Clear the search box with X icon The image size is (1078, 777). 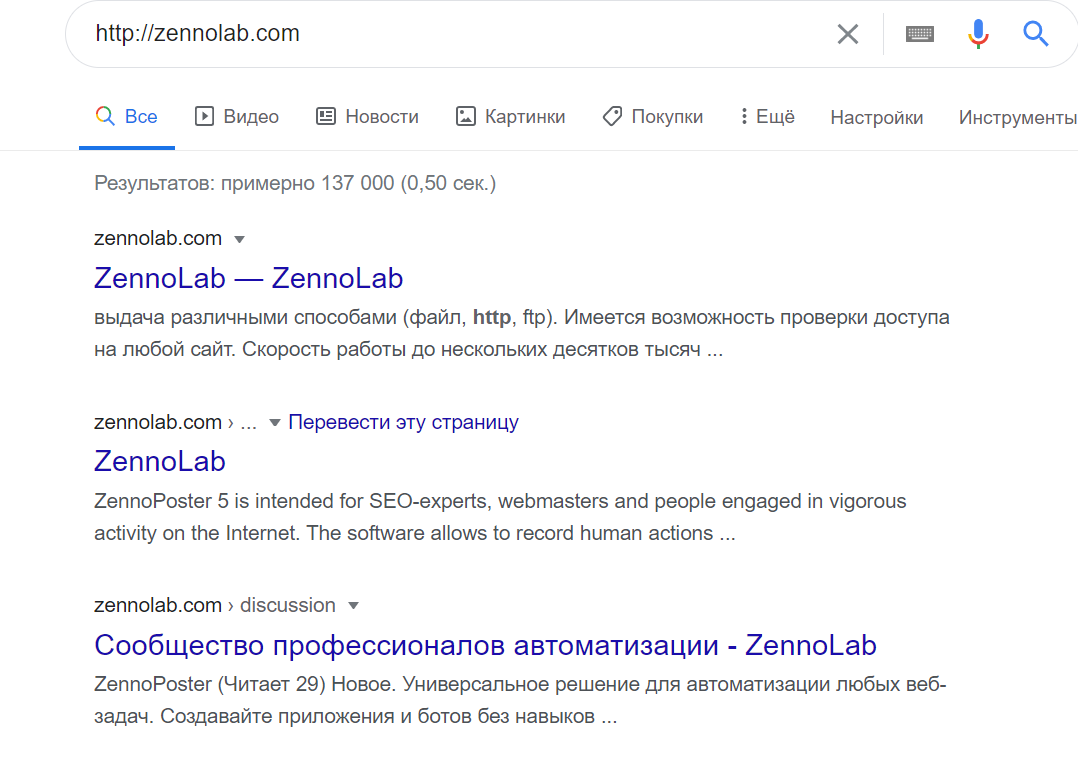coord(848,34)
